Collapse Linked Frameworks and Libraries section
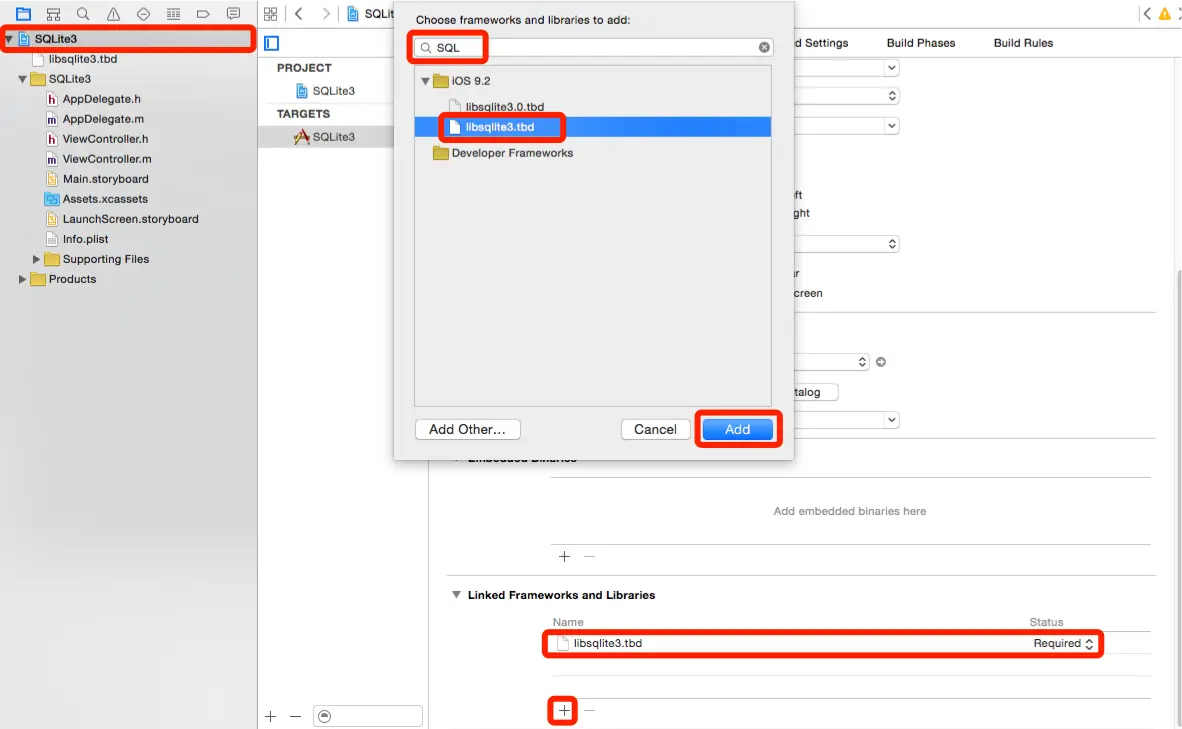 point(456,595)
